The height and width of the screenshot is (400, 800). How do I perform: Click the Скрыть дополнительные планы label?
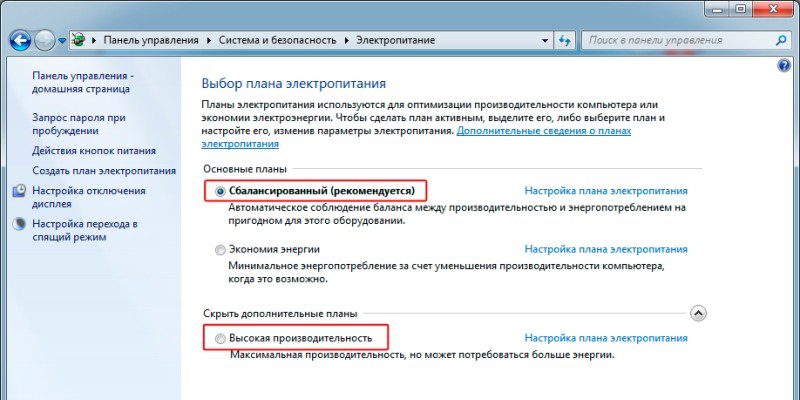pos(280,314)
